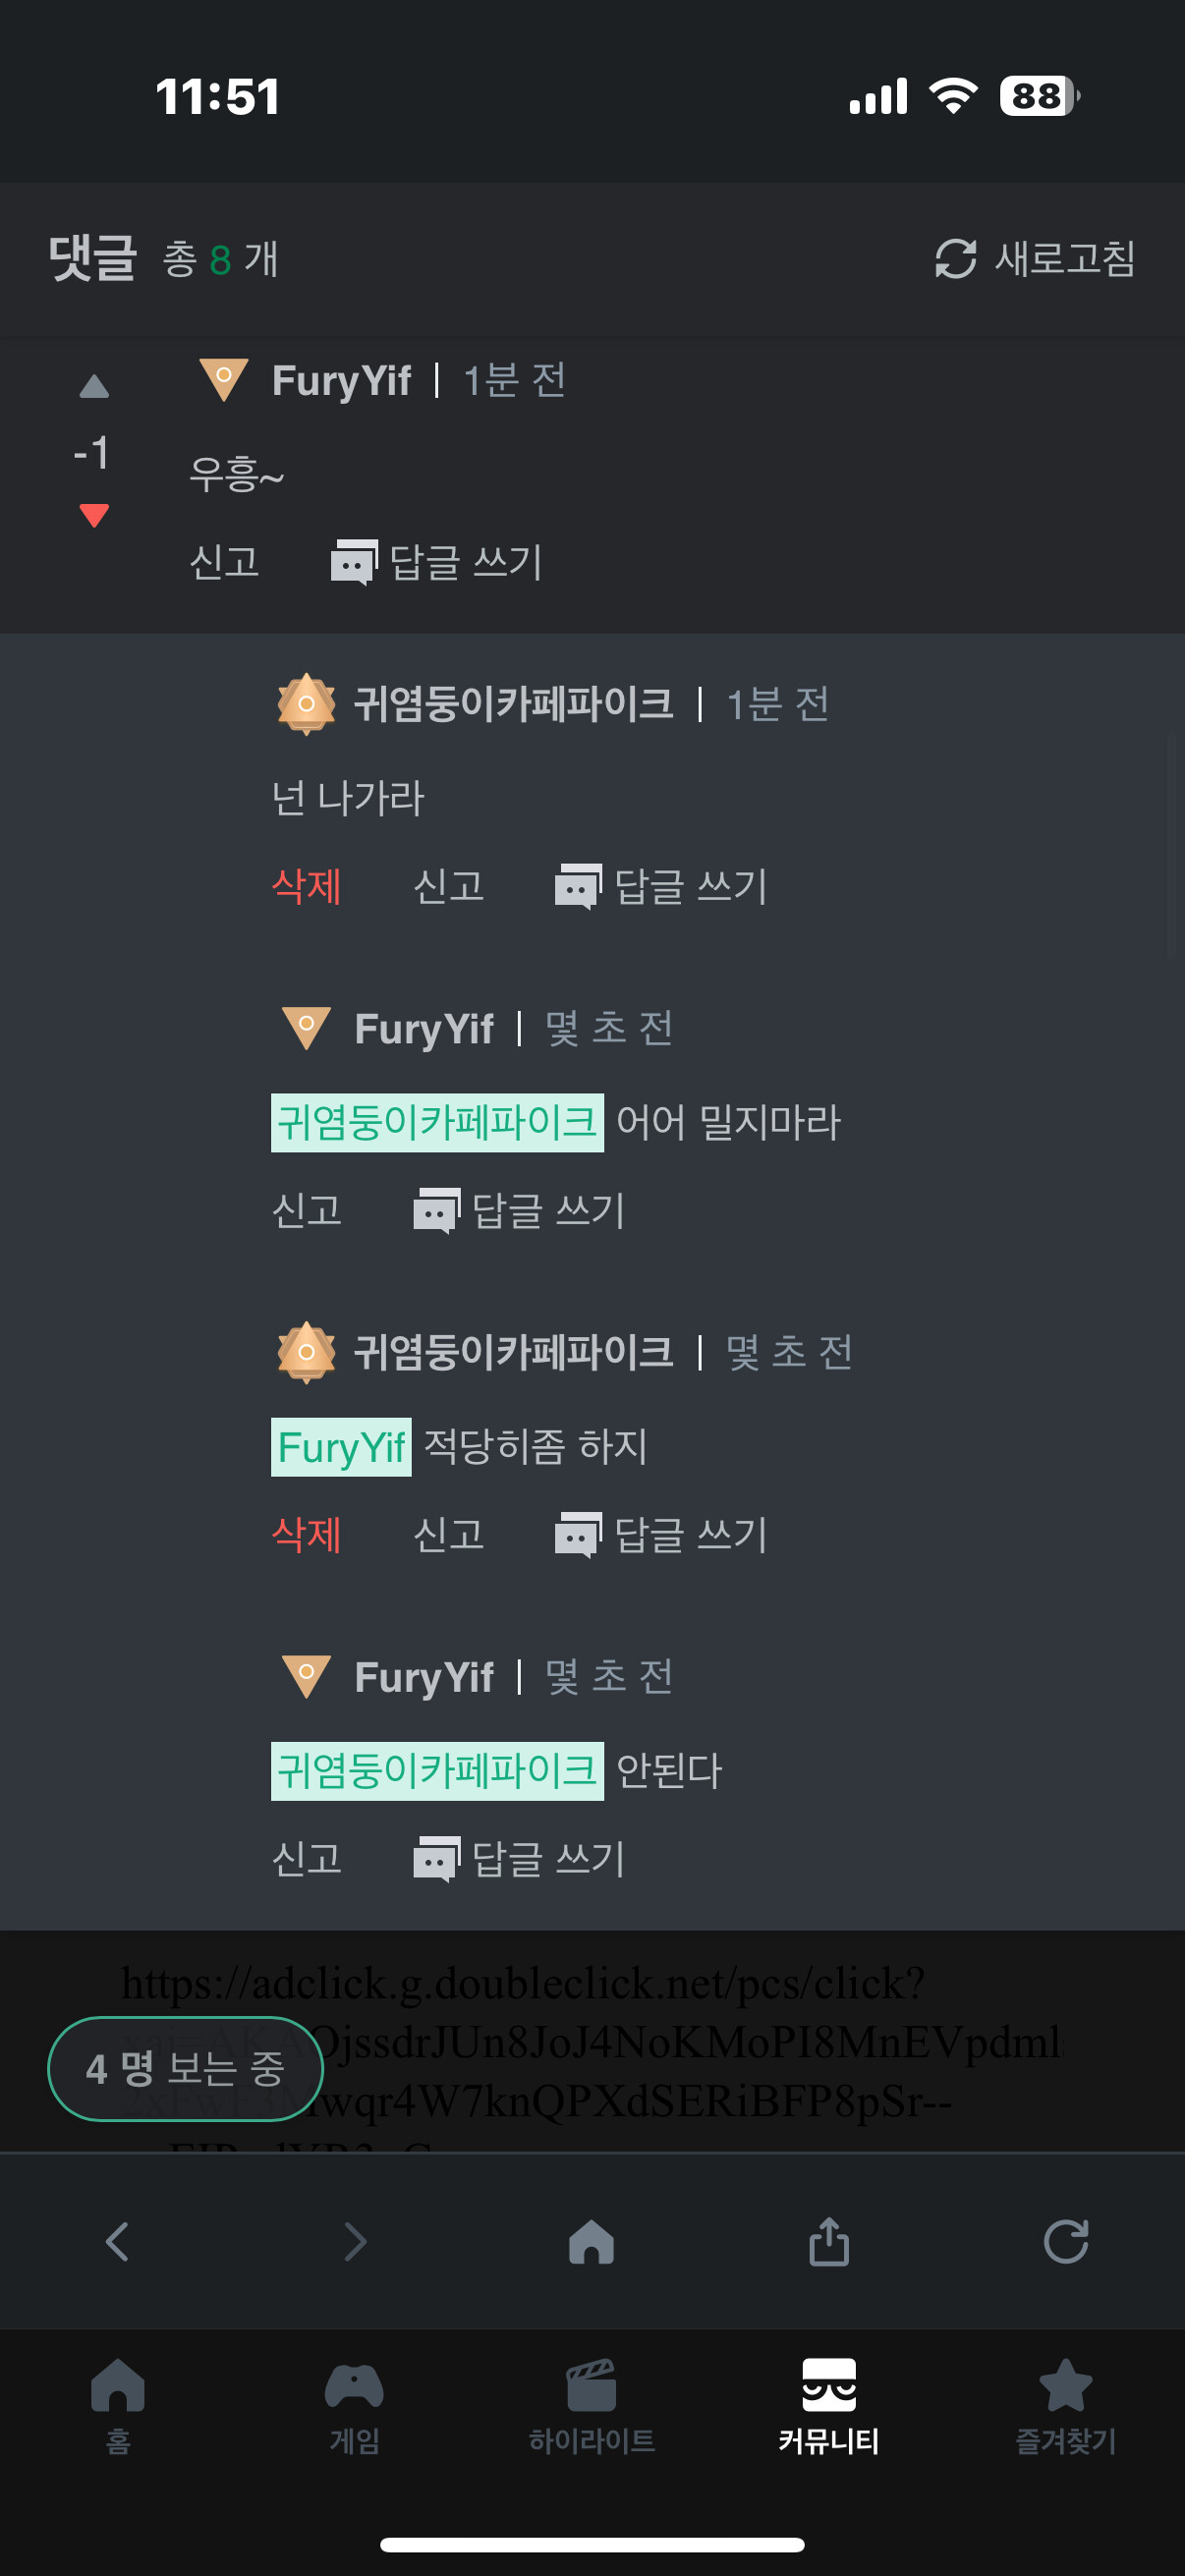Reload page with browser reload icon
The image size is (1185, 2576).
(x=1066, y=2241)
